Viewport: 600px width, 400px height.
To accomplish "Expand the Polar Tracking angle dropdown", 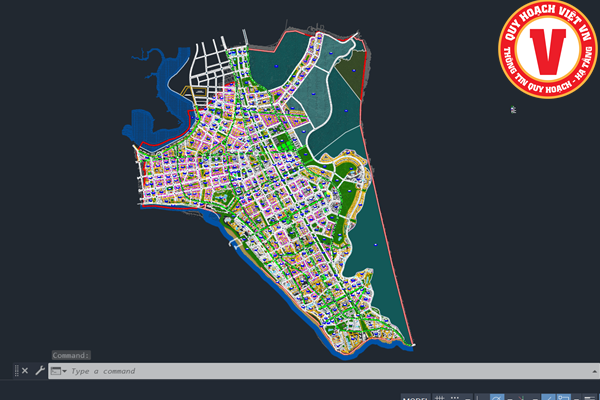I will 509,398.
